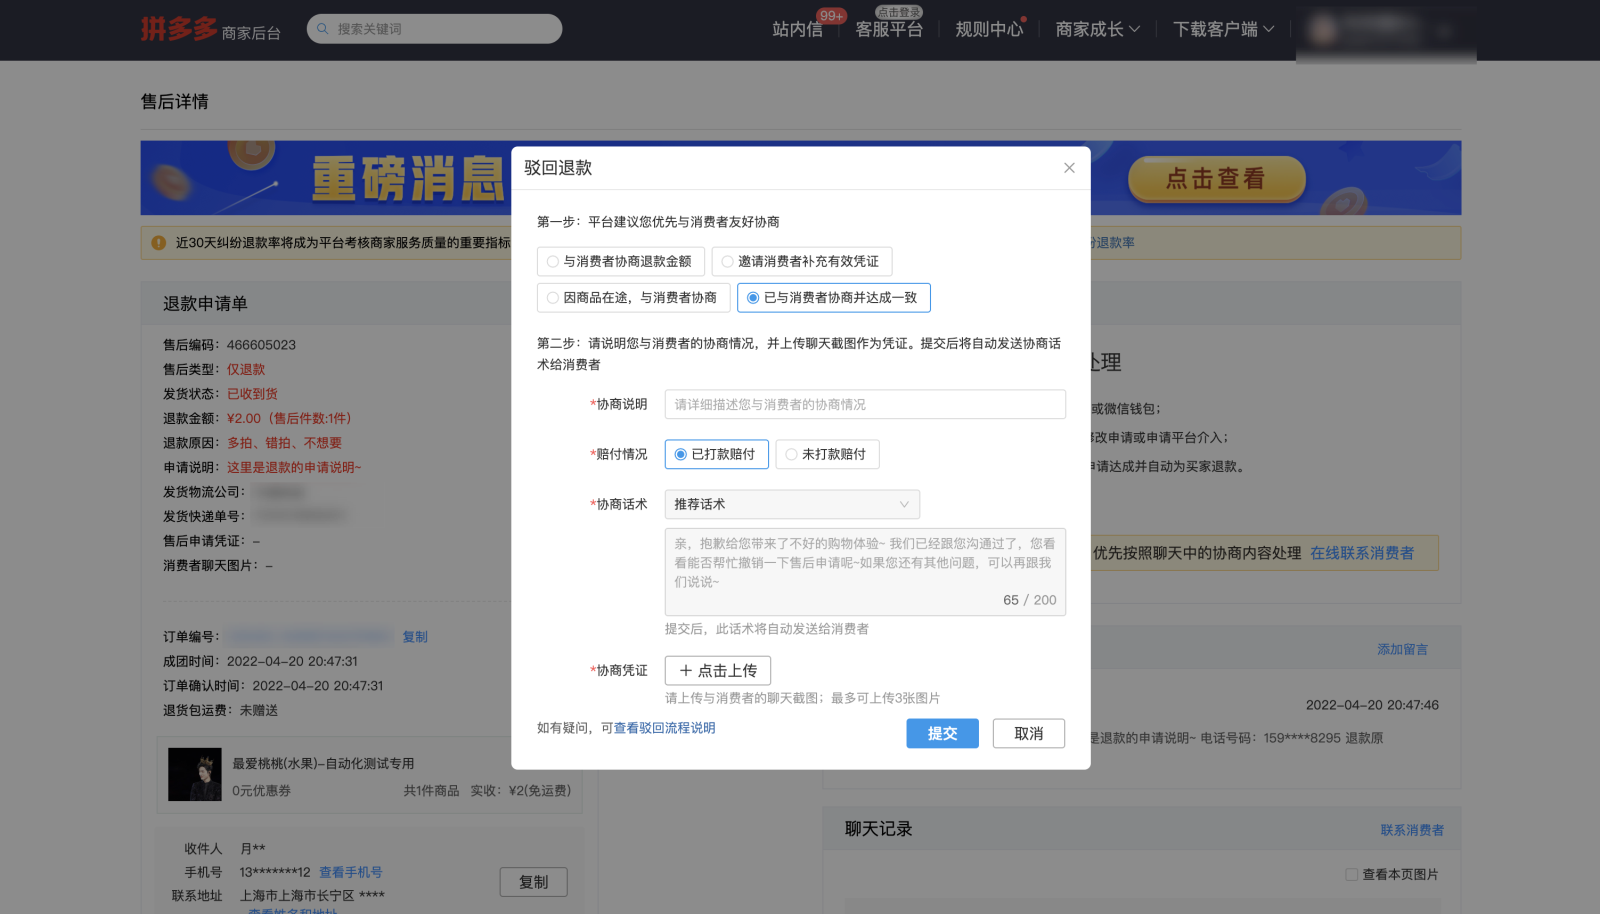This screenshot has width=1600, height=914.
Task: Click the 已收到货 发货状态 value
Action: 252,394
